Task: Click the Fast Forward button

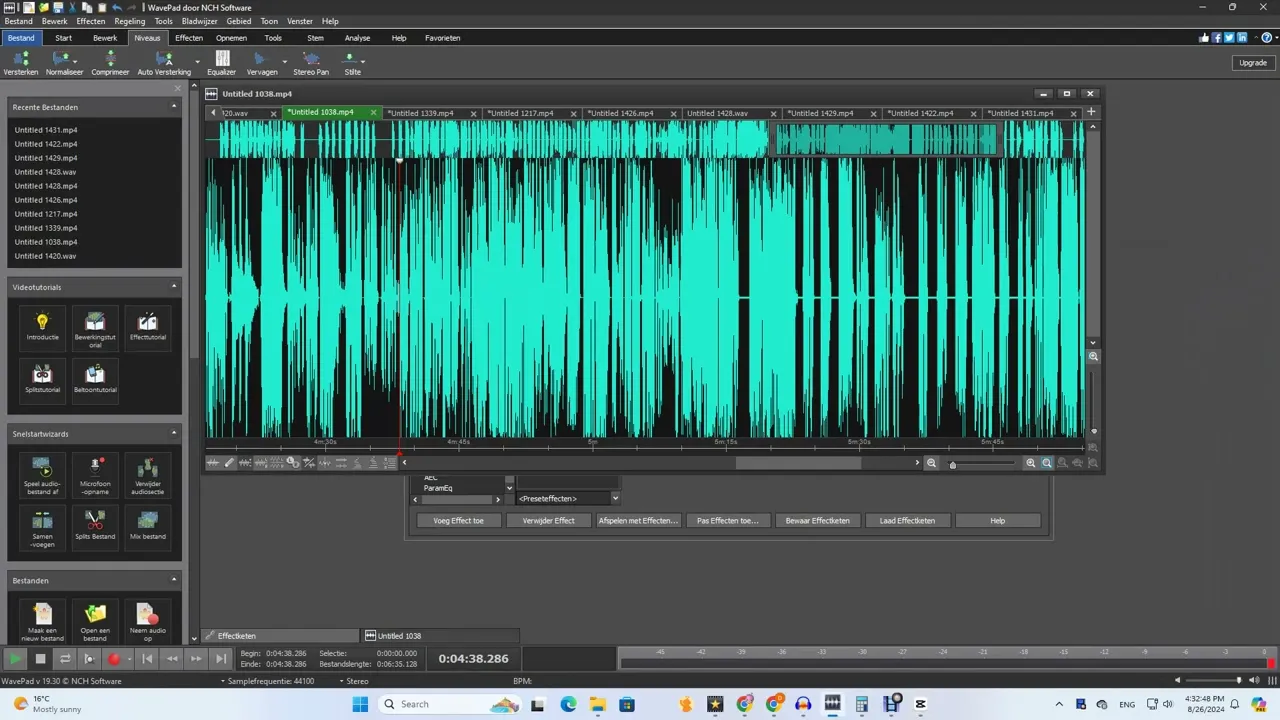Action: click(196, 659)
